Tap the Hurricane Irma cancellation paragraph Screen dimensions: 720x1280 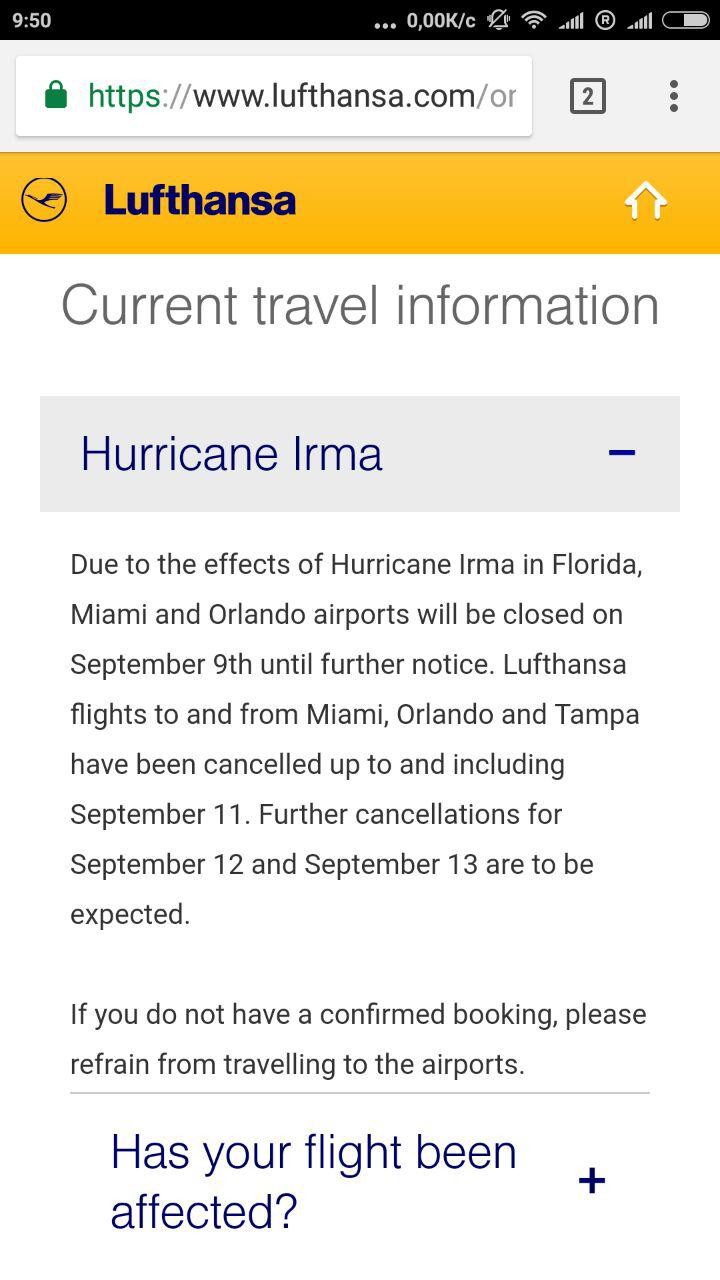356,739
